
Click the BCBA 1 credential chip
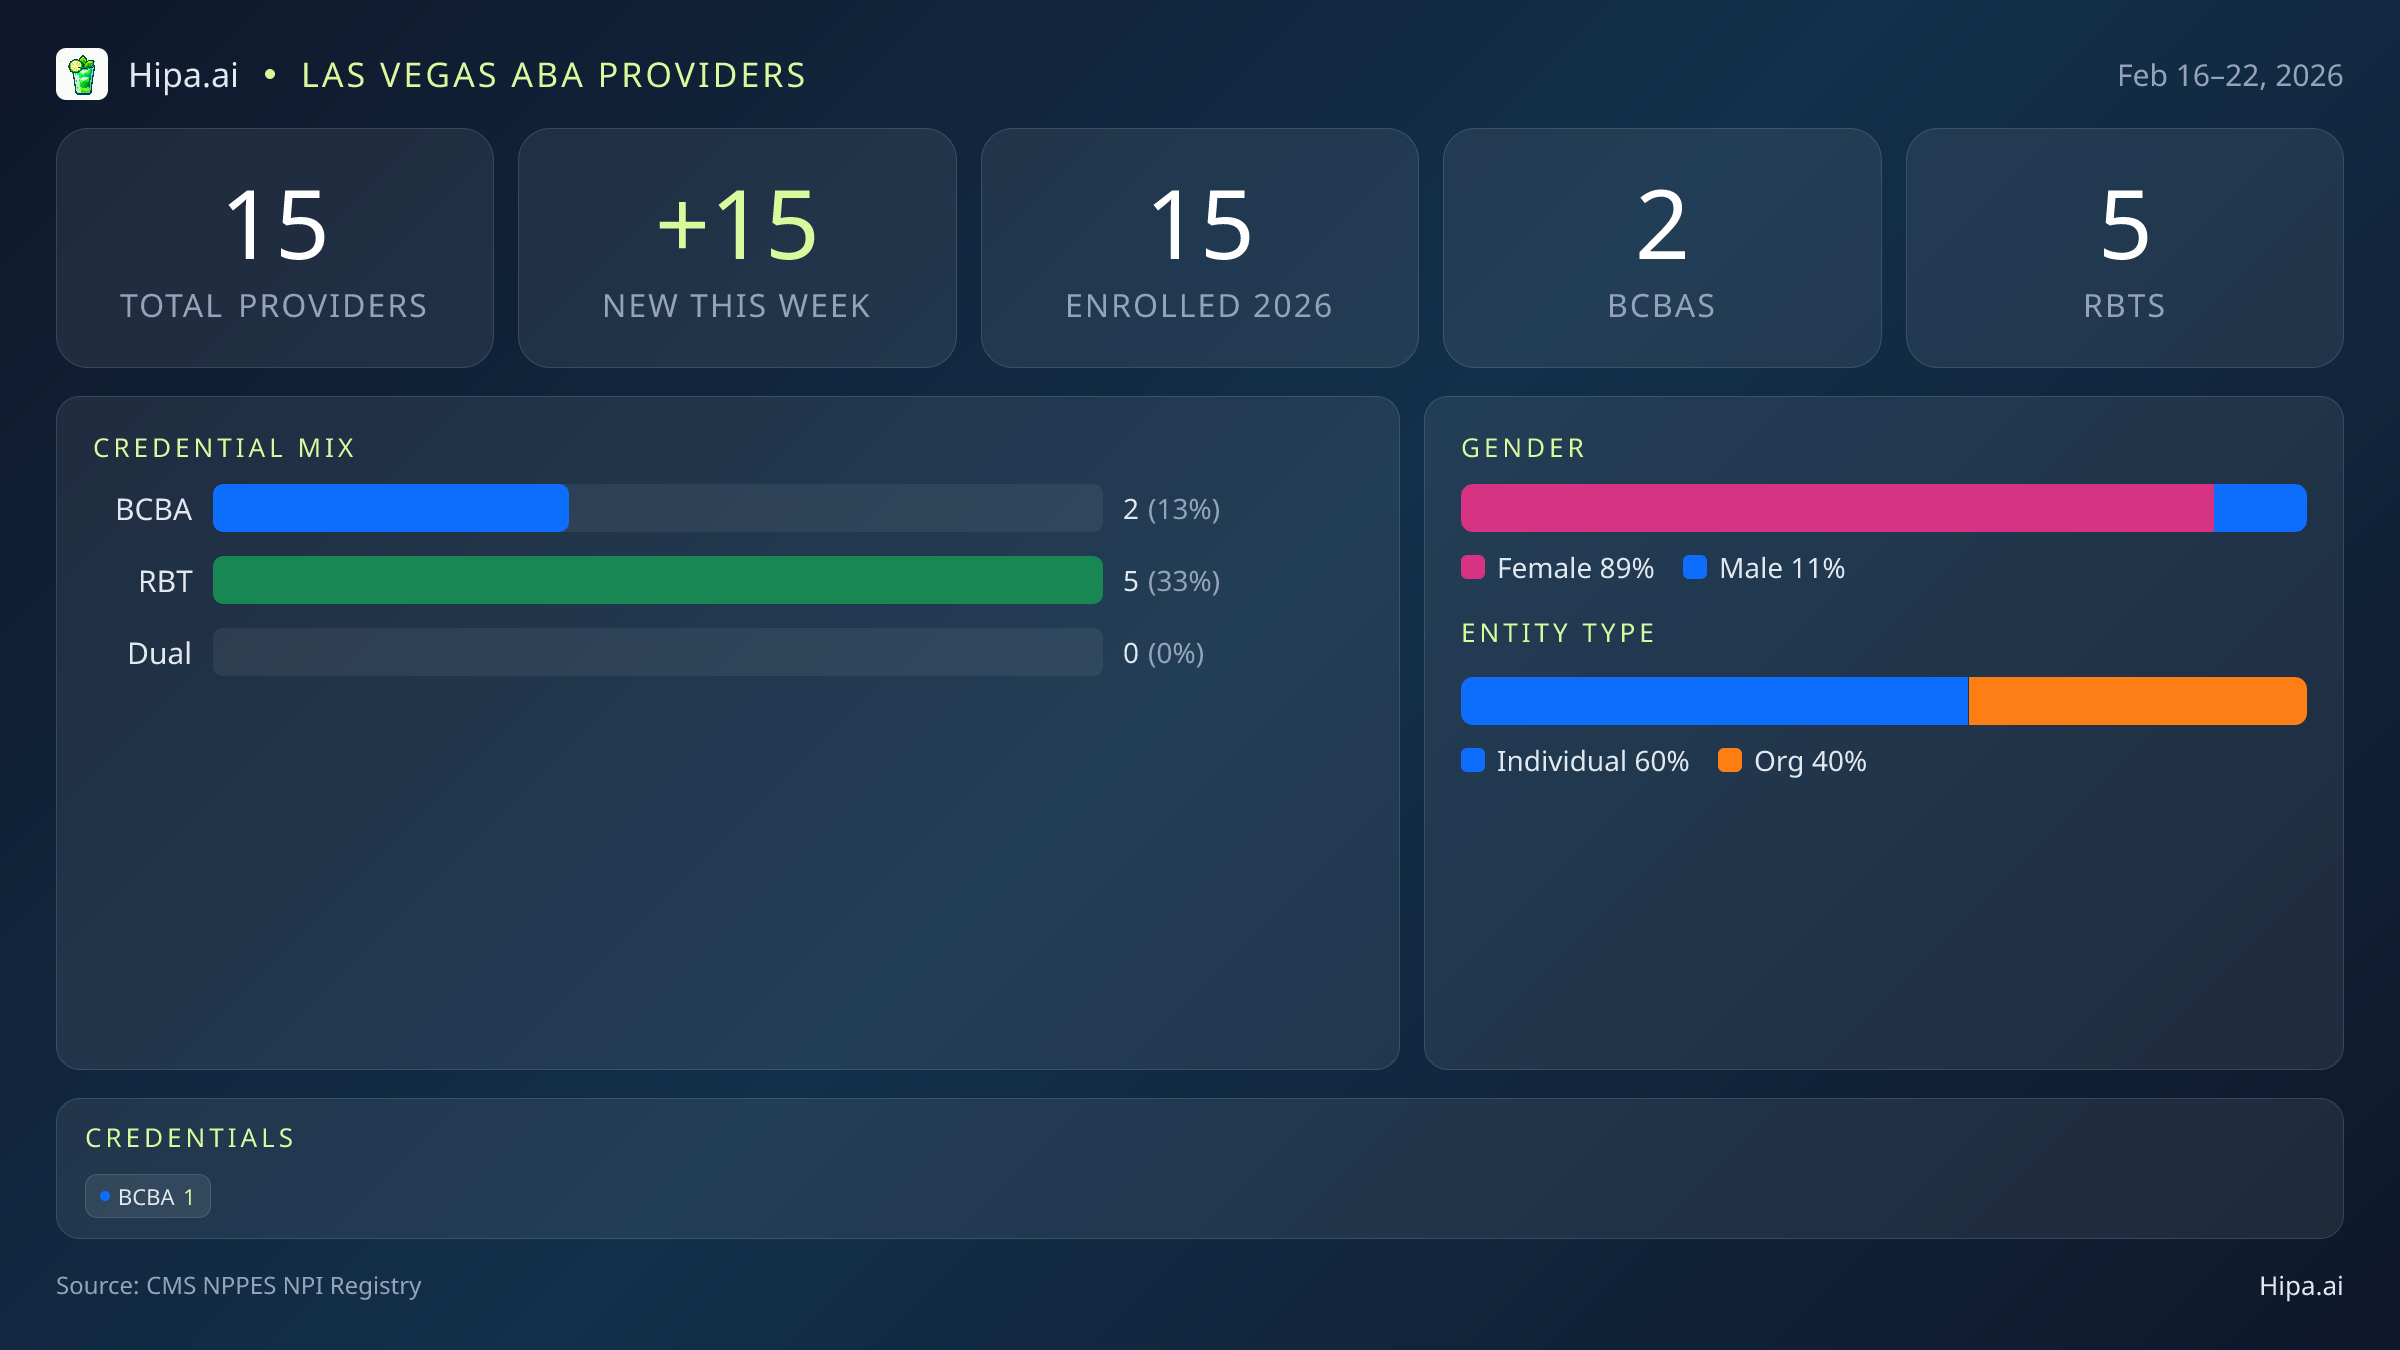(x=148, y=1197)
